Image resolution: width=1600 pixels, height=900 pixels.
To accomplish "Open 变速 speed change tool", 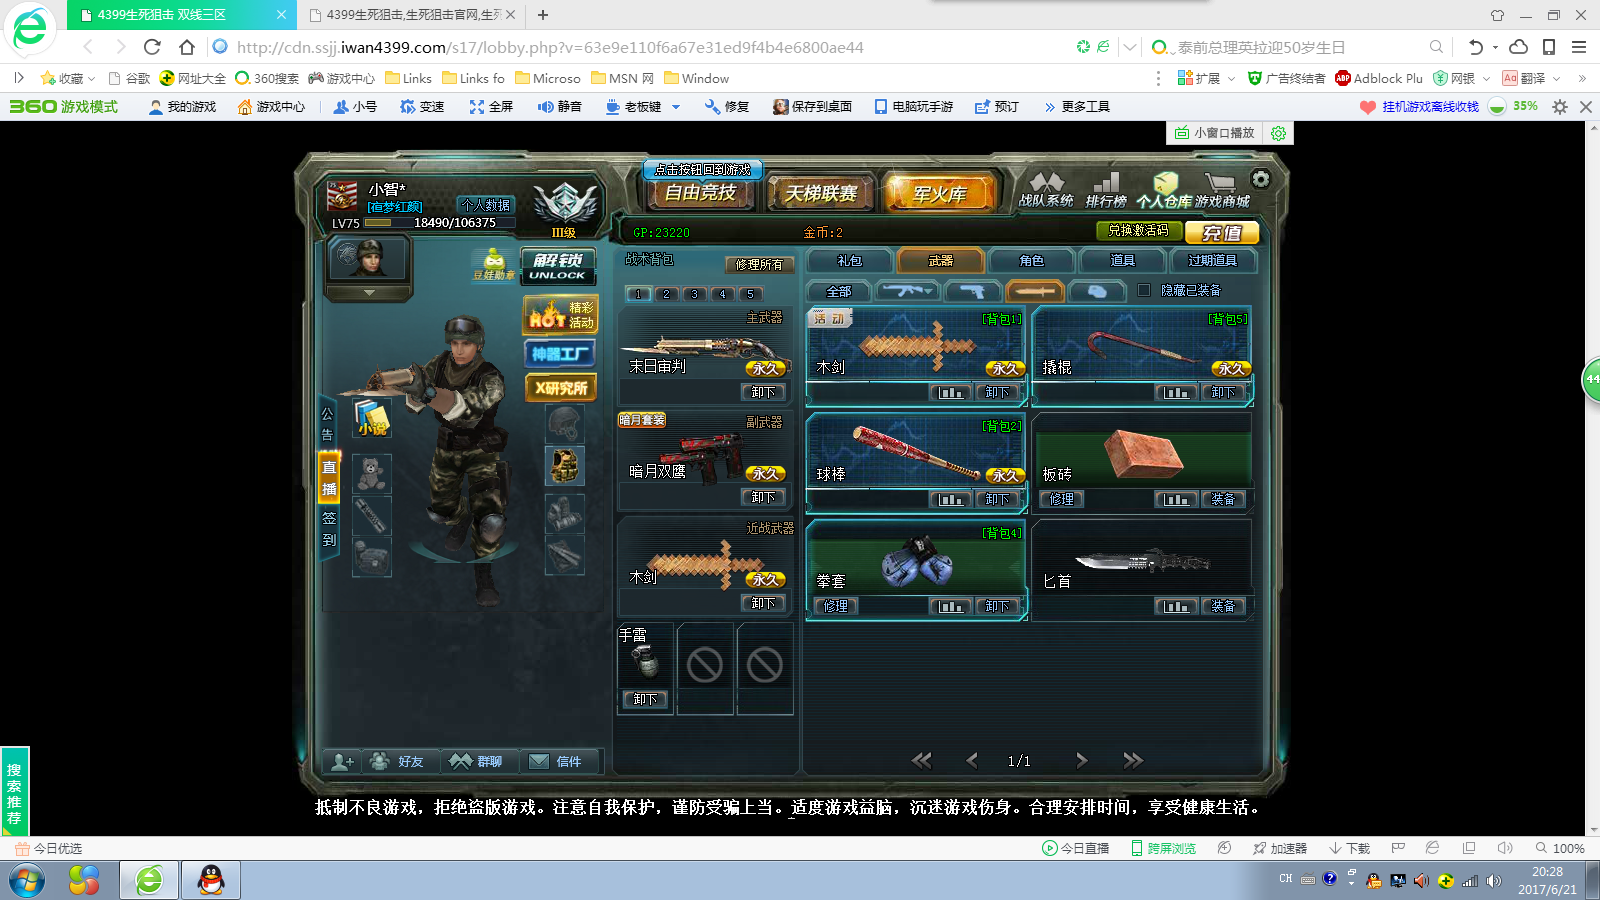I will [x=422, y=107].
